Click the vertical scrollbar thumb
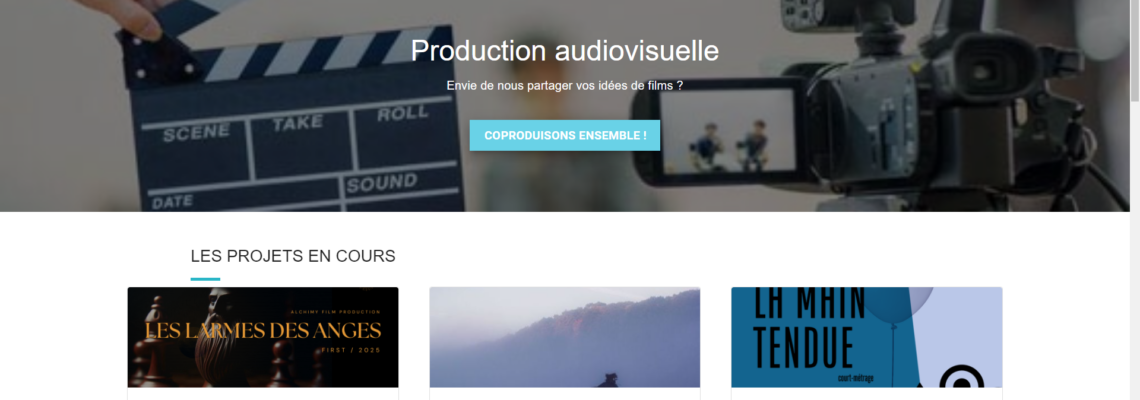The height and width of the screenshot is (400, 1140). tap(1135, 50)
